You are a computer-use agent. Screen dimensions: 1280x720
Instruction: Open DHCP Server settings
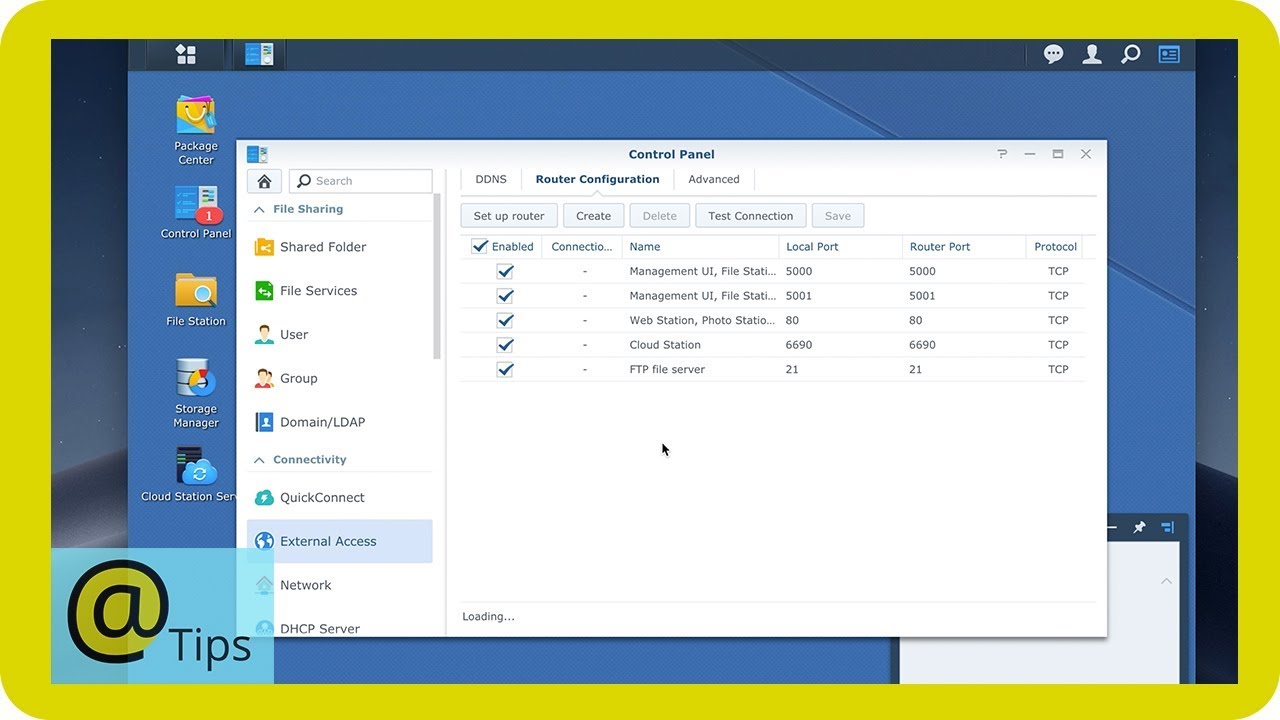tap(320, 629)
